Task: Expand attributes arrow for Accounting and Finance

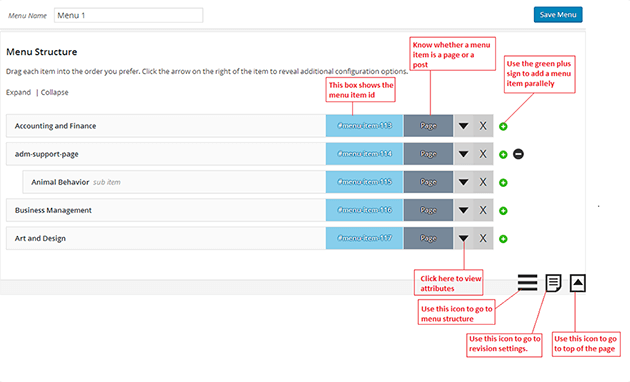Action: [463, 126]
